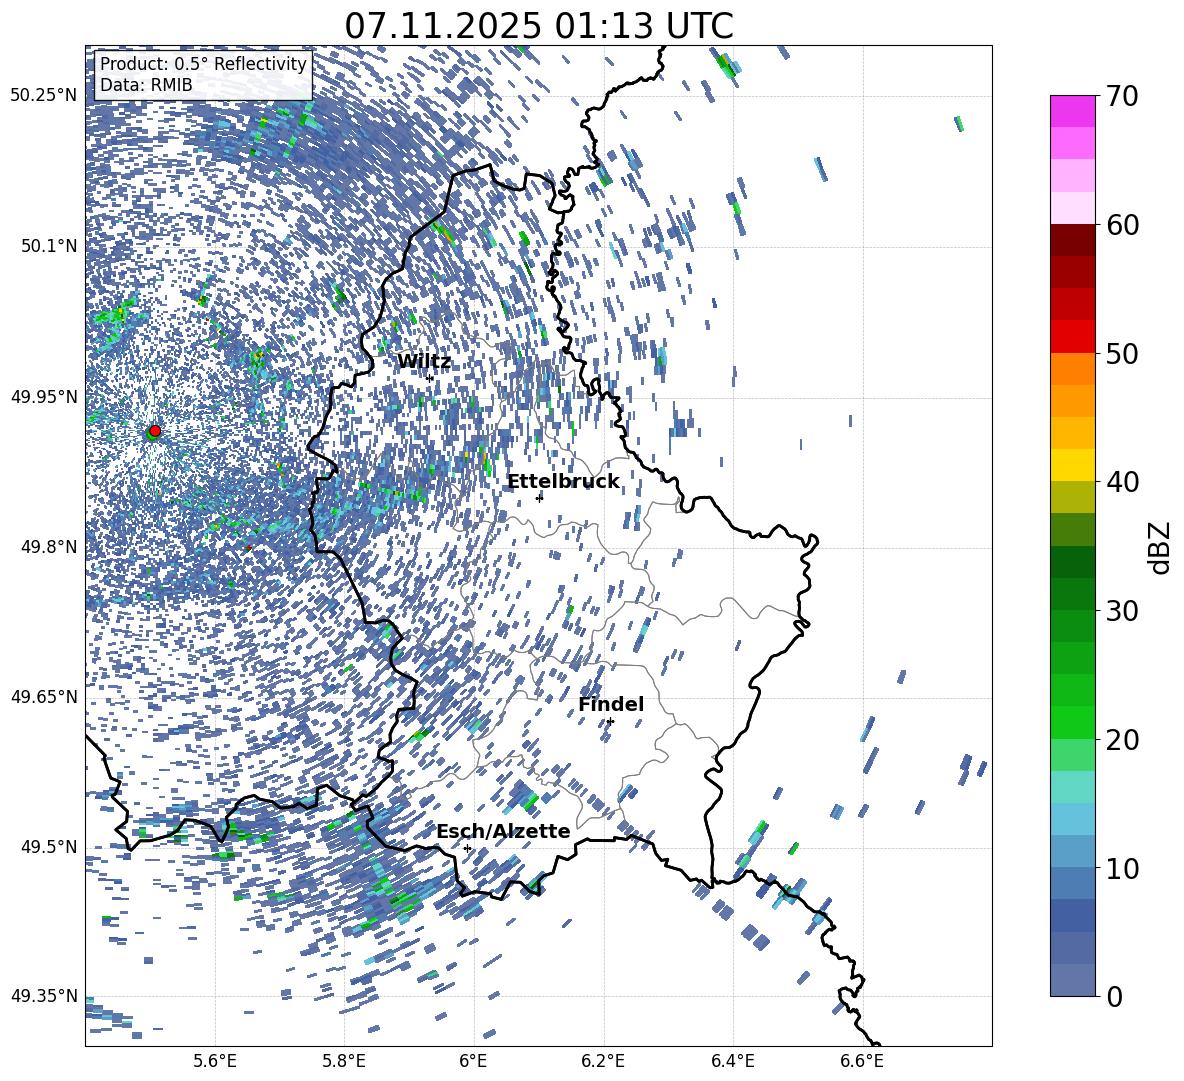Image resolution: width=1184 pixels, height=1081 pixels.
Task: Click the magenta top colorbar segment
Action: [x=1073, y=112]
